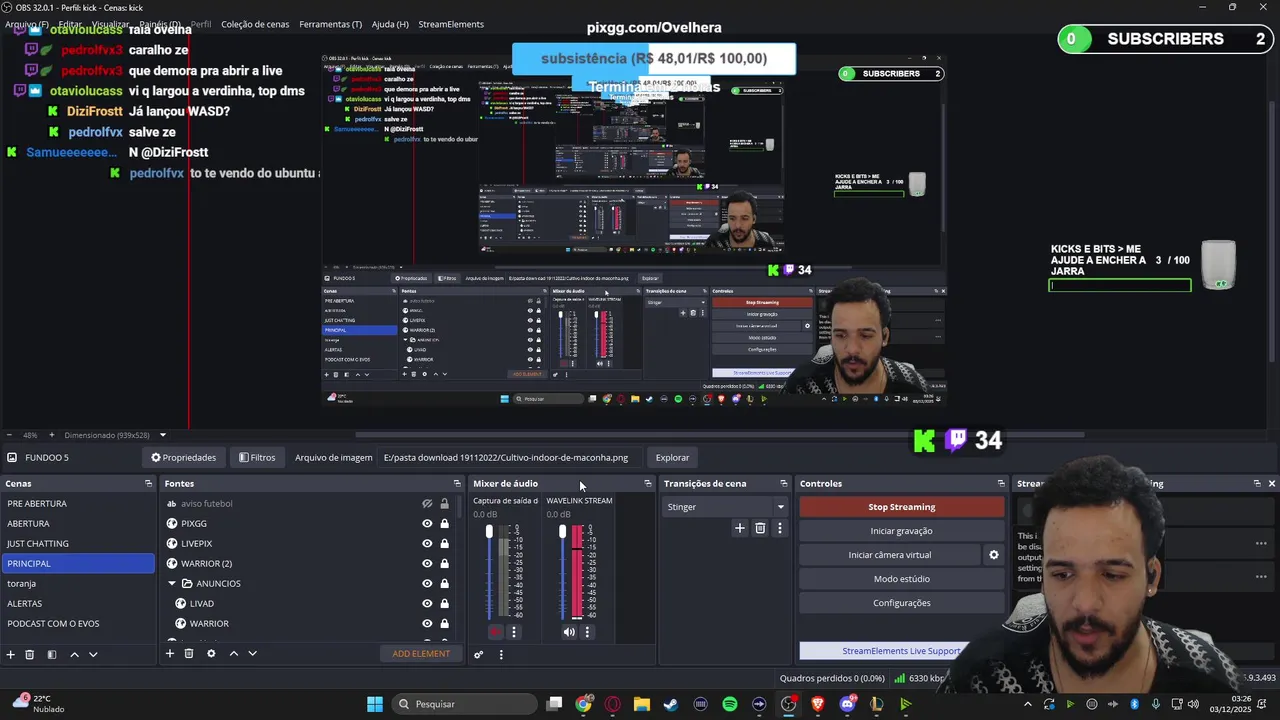
Task: Unmute Captura de saída audio channel
Action: tap(496, 632)
